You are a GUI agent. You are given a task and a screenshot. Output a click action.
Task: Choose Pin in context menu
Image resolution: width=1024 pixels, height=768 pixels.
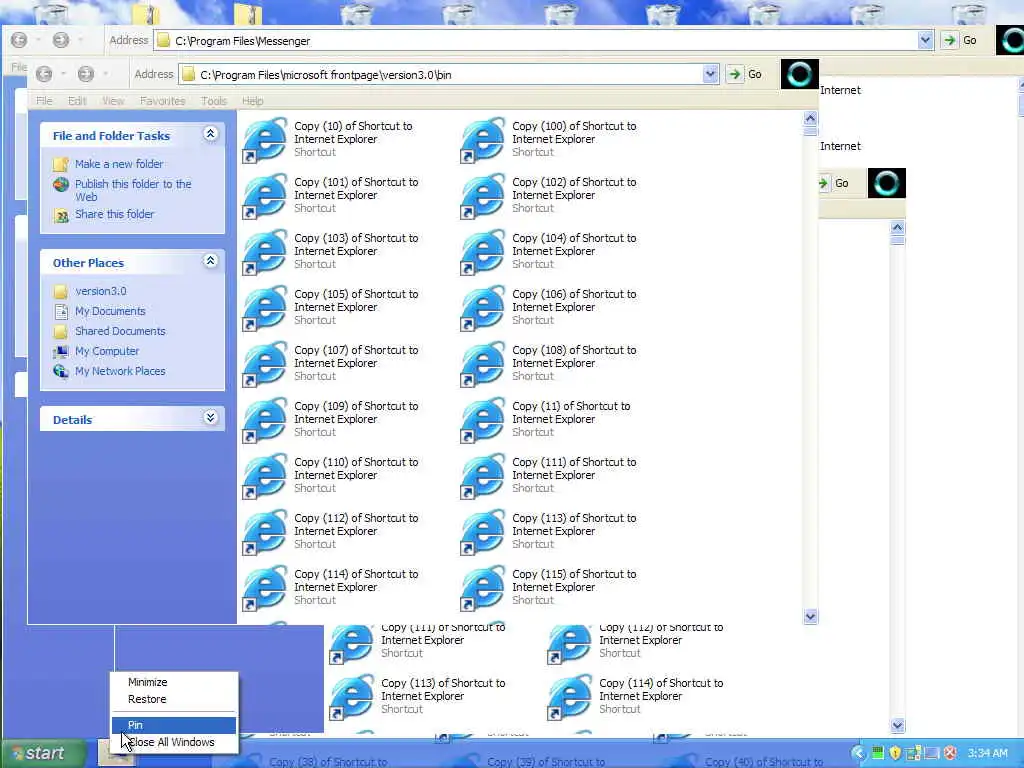174,725
